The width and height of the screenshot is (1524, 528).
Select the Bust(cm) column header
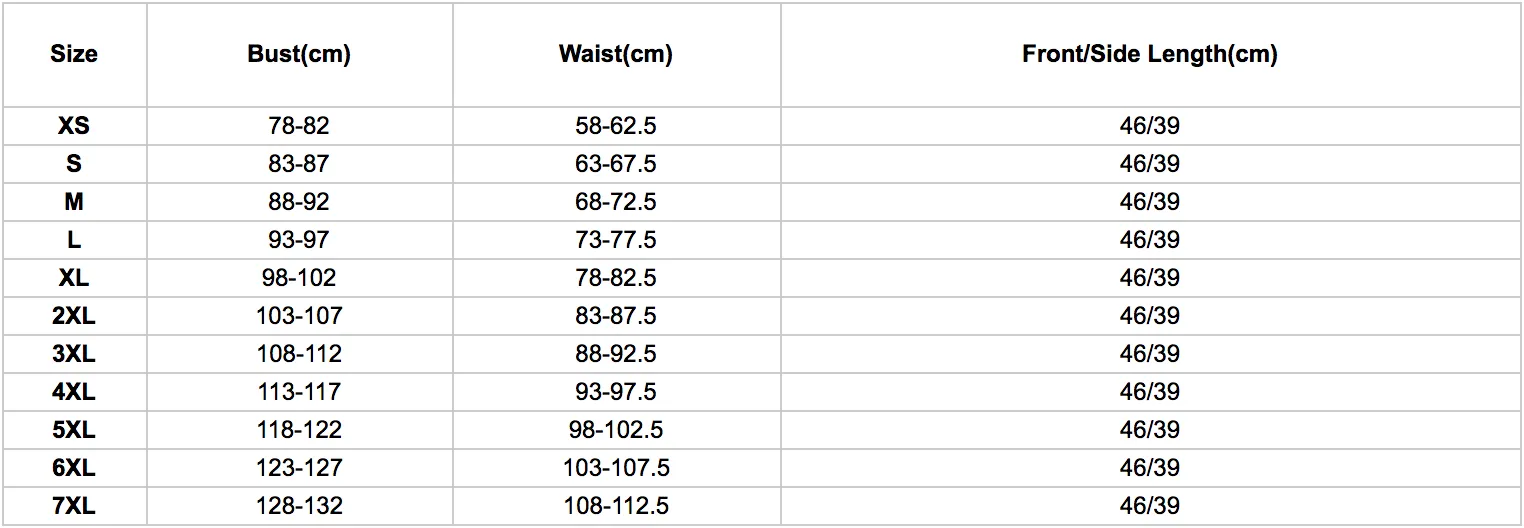pyautogui.click(x=299, y=54)
